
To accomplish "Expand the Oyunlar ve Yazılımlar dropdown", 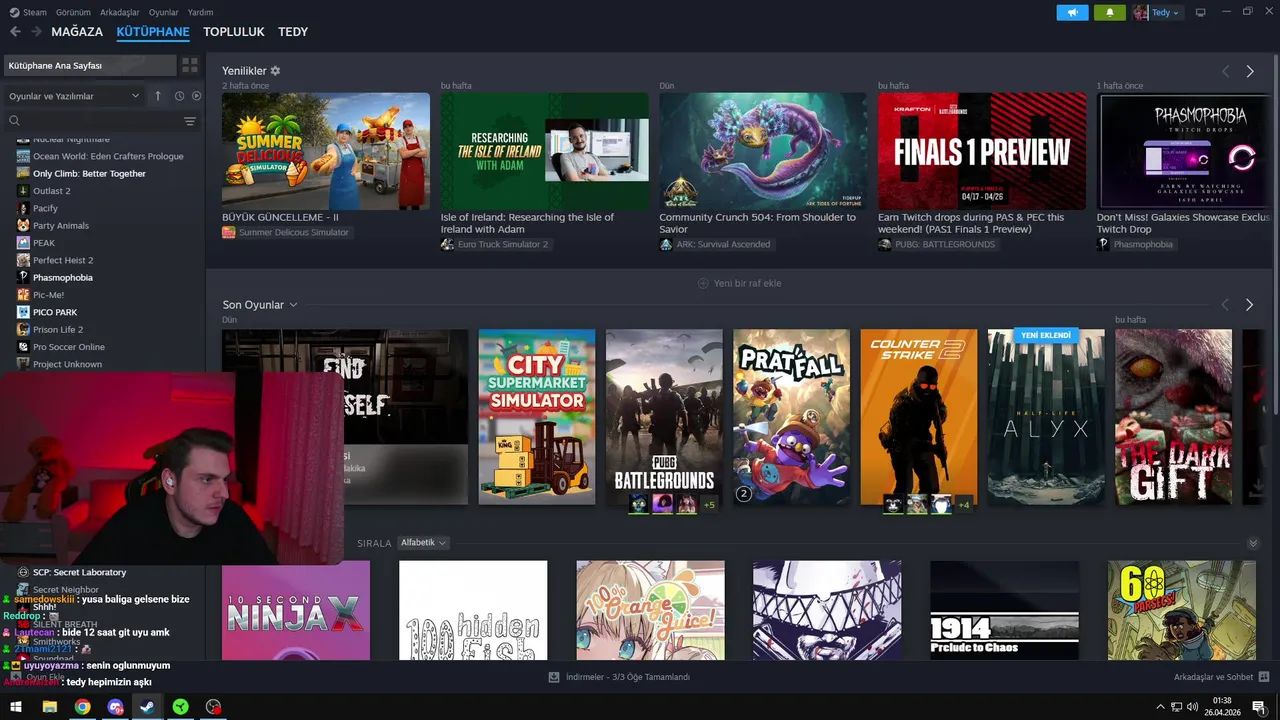I will pos(74,96).
